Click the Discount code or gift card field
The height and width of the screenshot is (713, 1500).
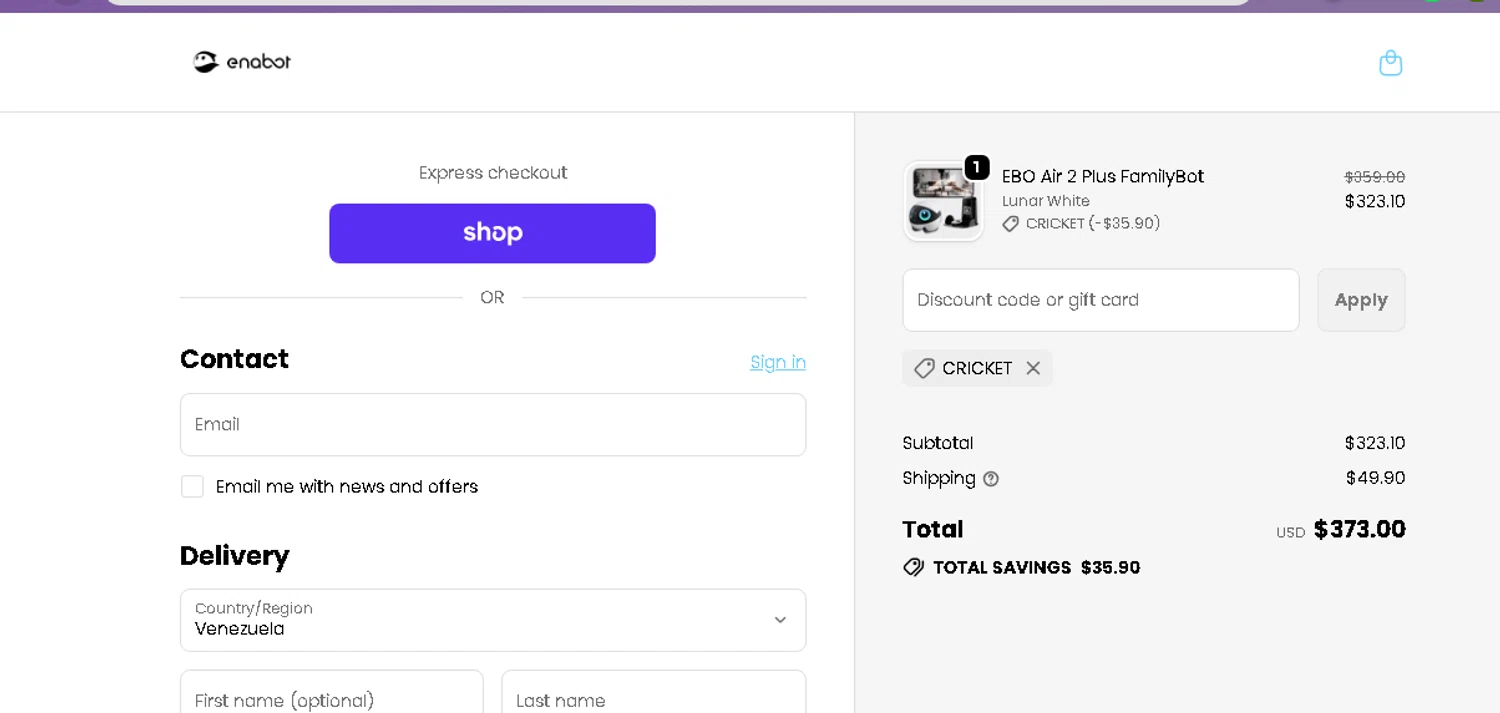[x=1101, y=300]
